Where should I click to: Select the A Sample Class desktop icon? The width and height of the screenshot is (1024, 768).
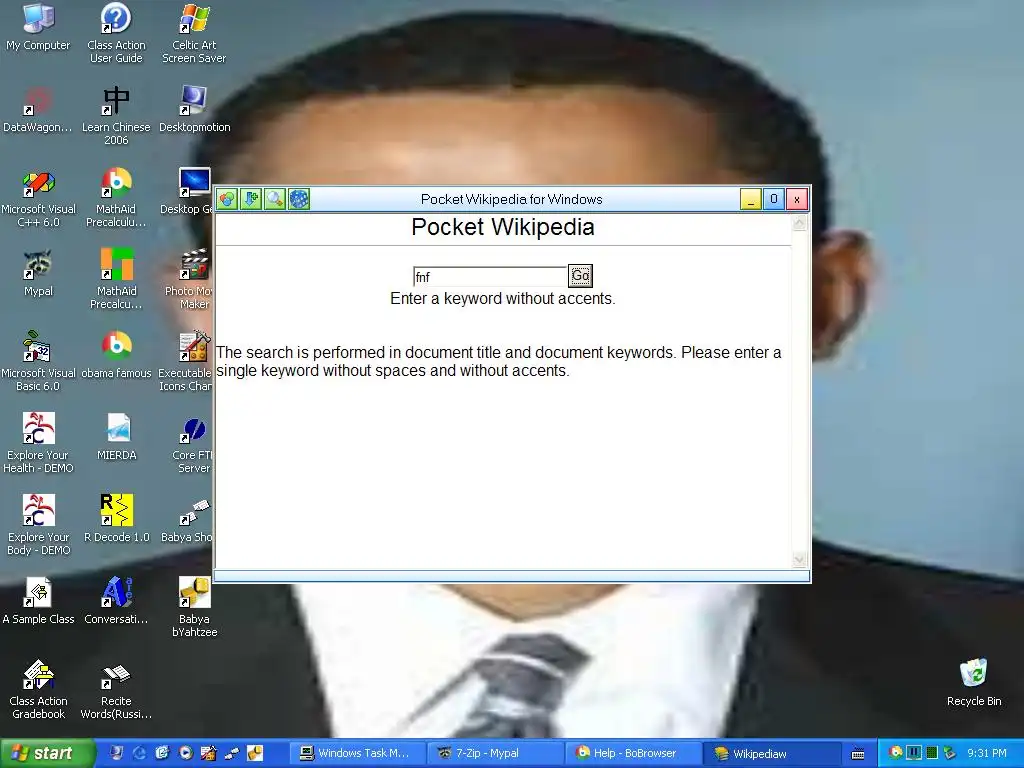(38, 601)
